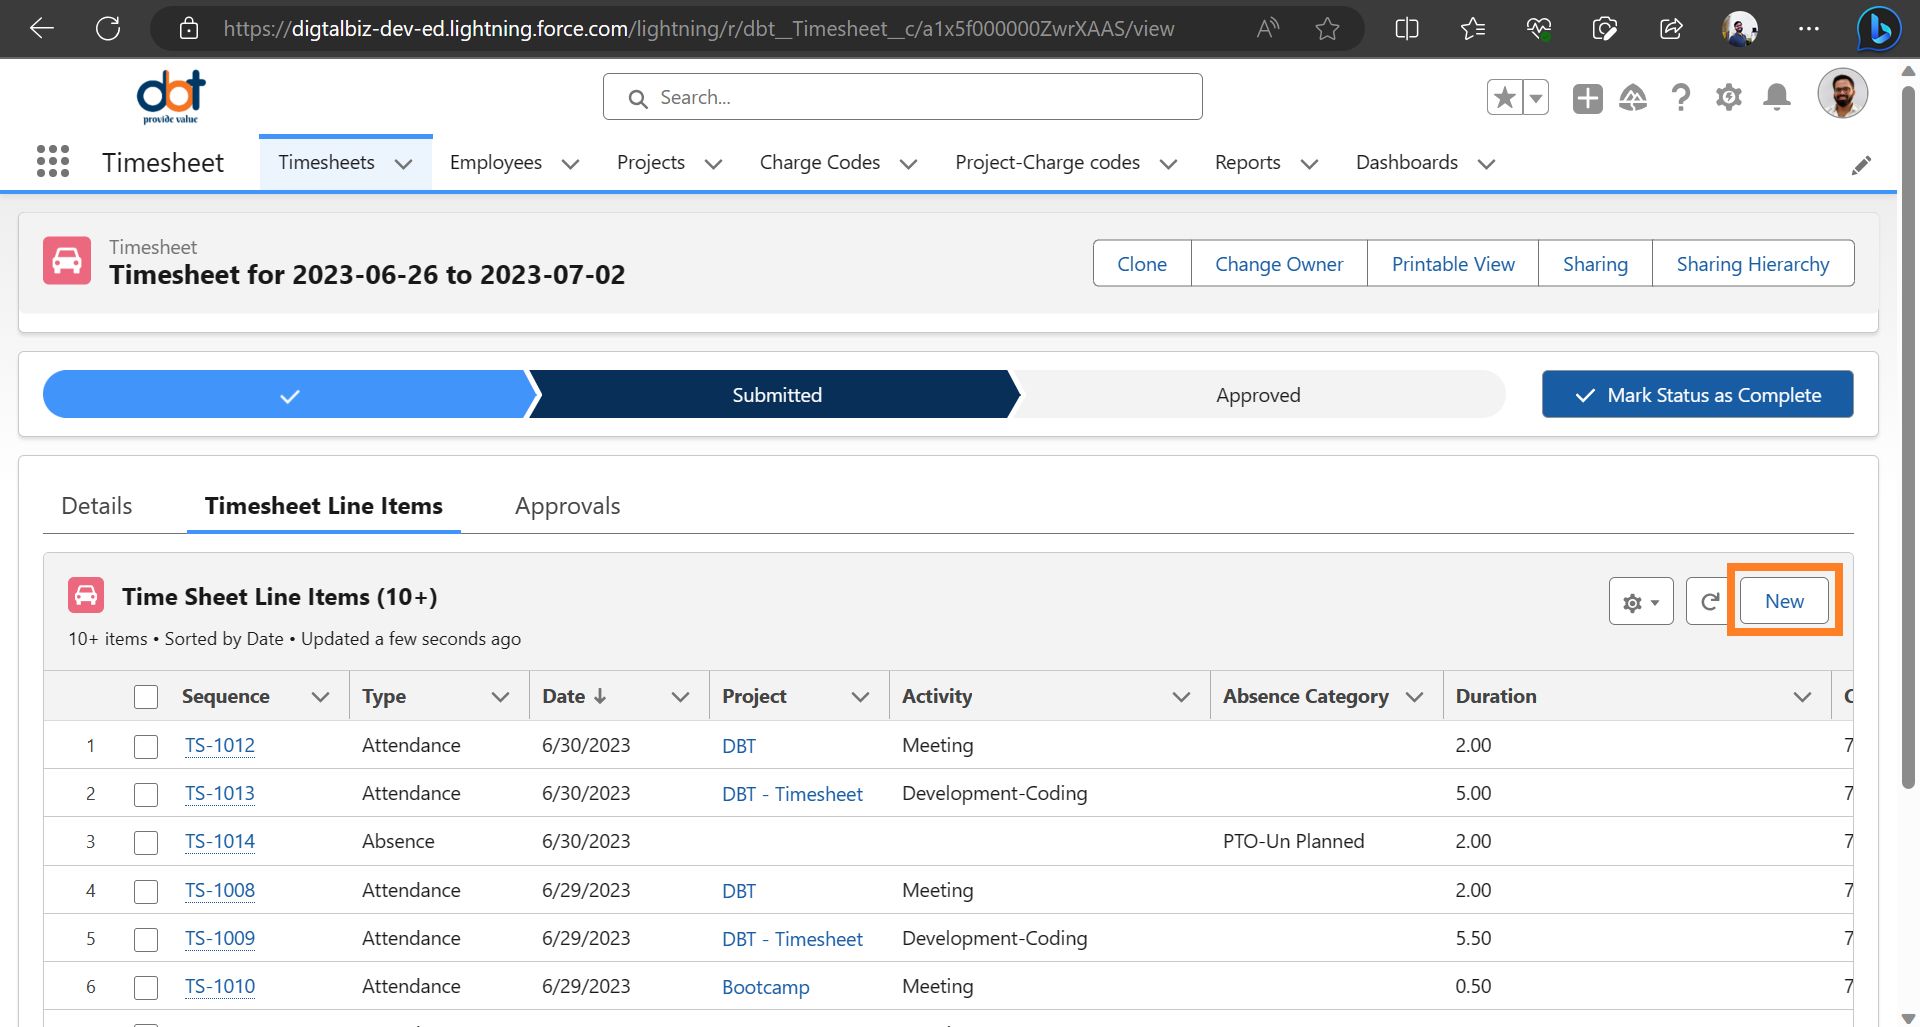This screenshot has height=1027, width=1920.
Task: Click the Clone button
Action: (1142, 263)
